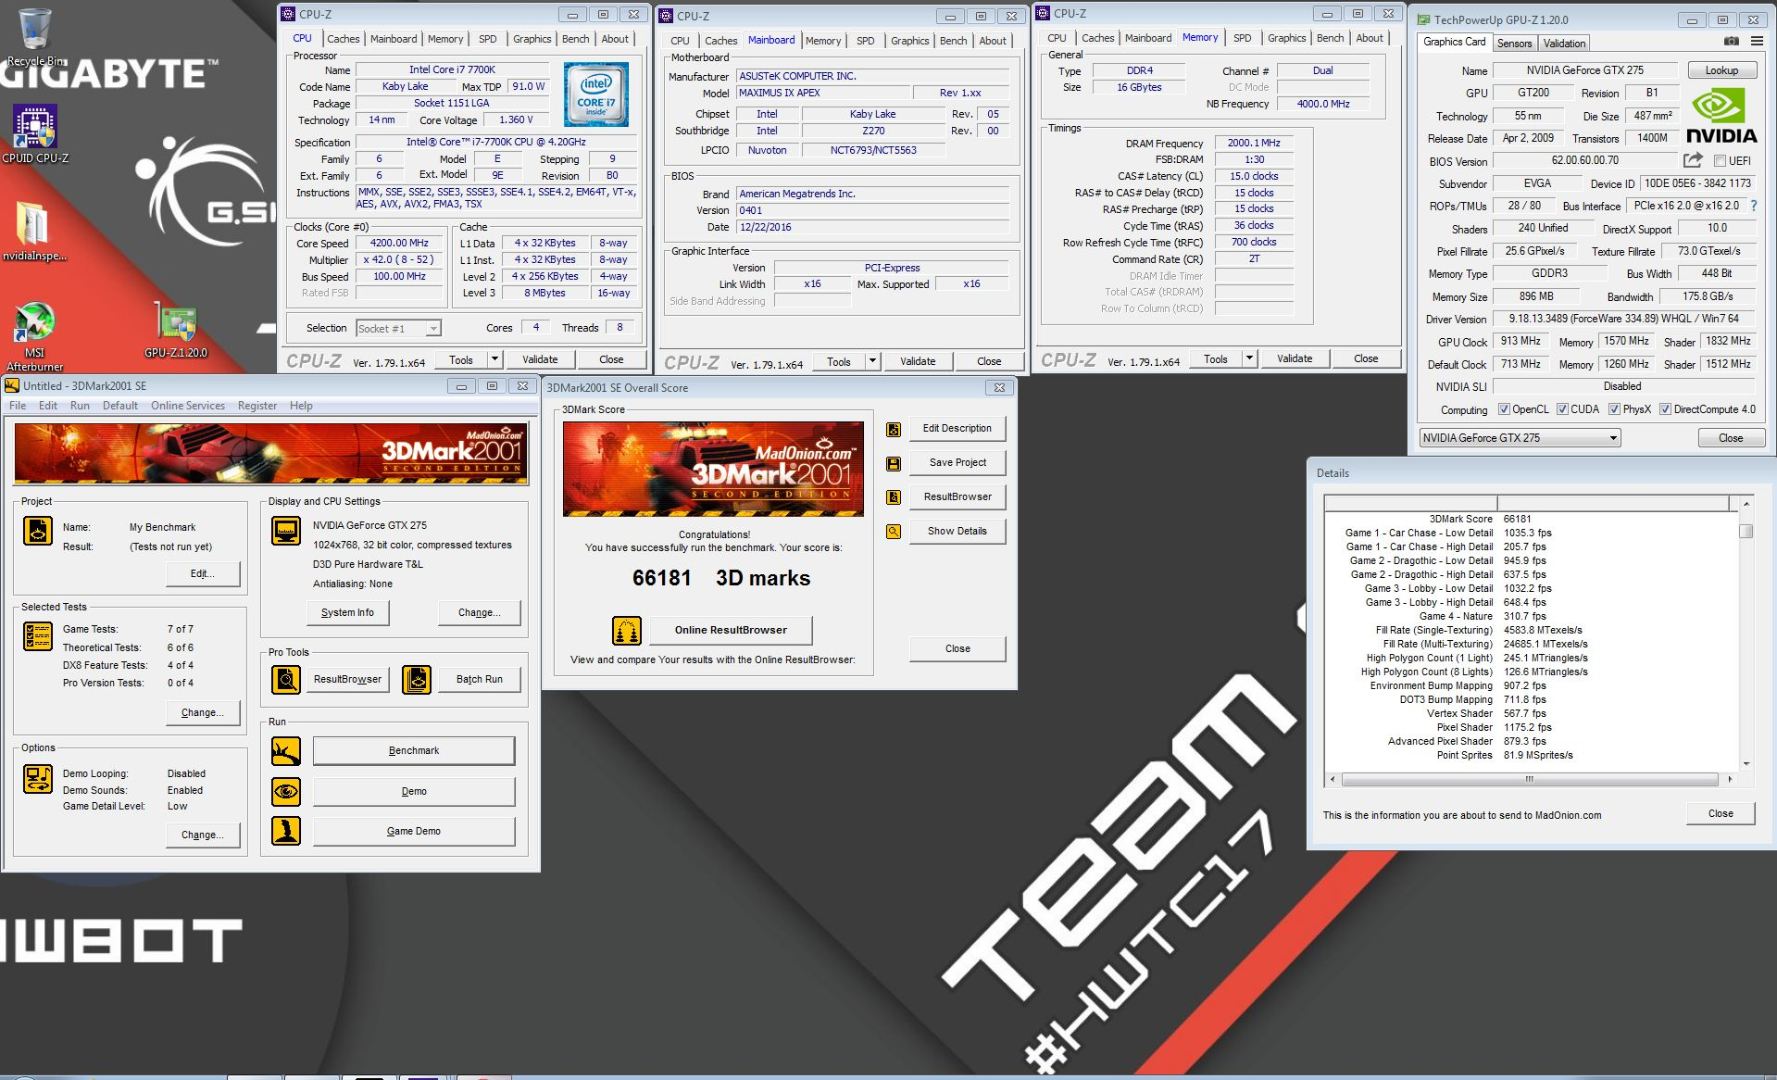The height and width of the screenshot is (1080, 1777).
Task: Click the ResultBrowser magnifier icon in Pro Tools
Action: pos(286,679)
